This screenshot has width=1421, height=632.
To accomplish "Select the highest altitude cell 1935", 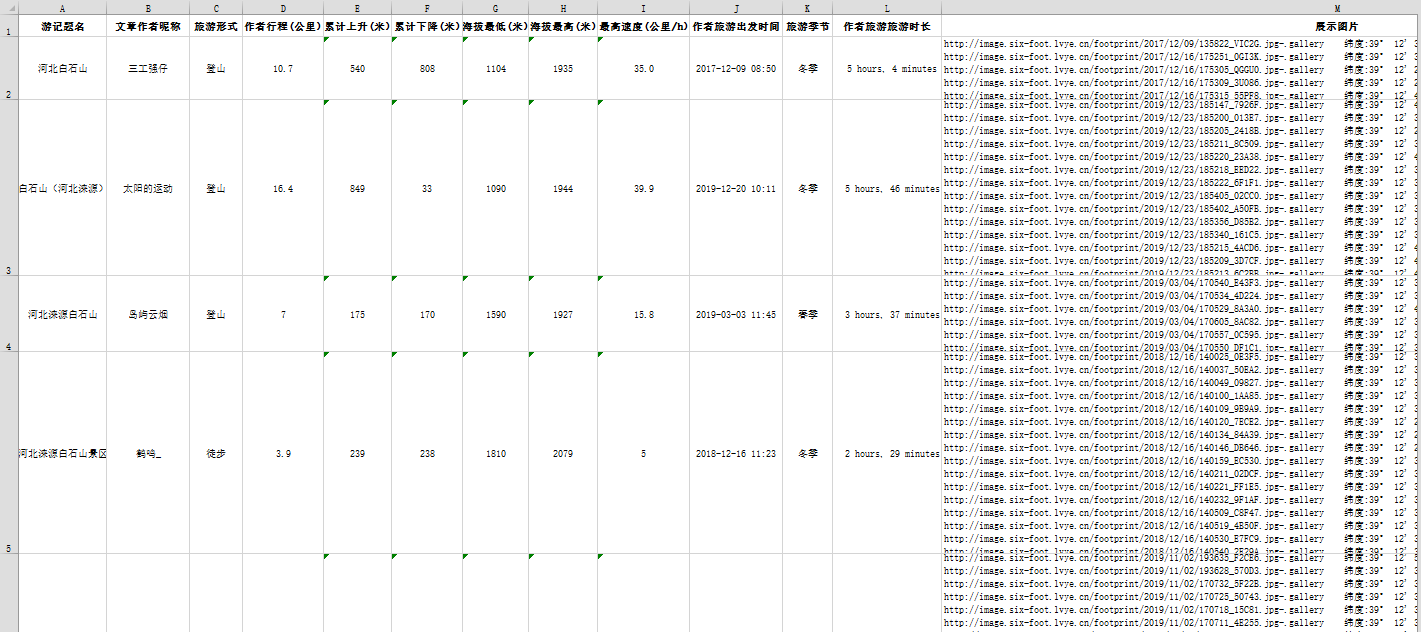I will pyautogui.click(x=564, y=69).
